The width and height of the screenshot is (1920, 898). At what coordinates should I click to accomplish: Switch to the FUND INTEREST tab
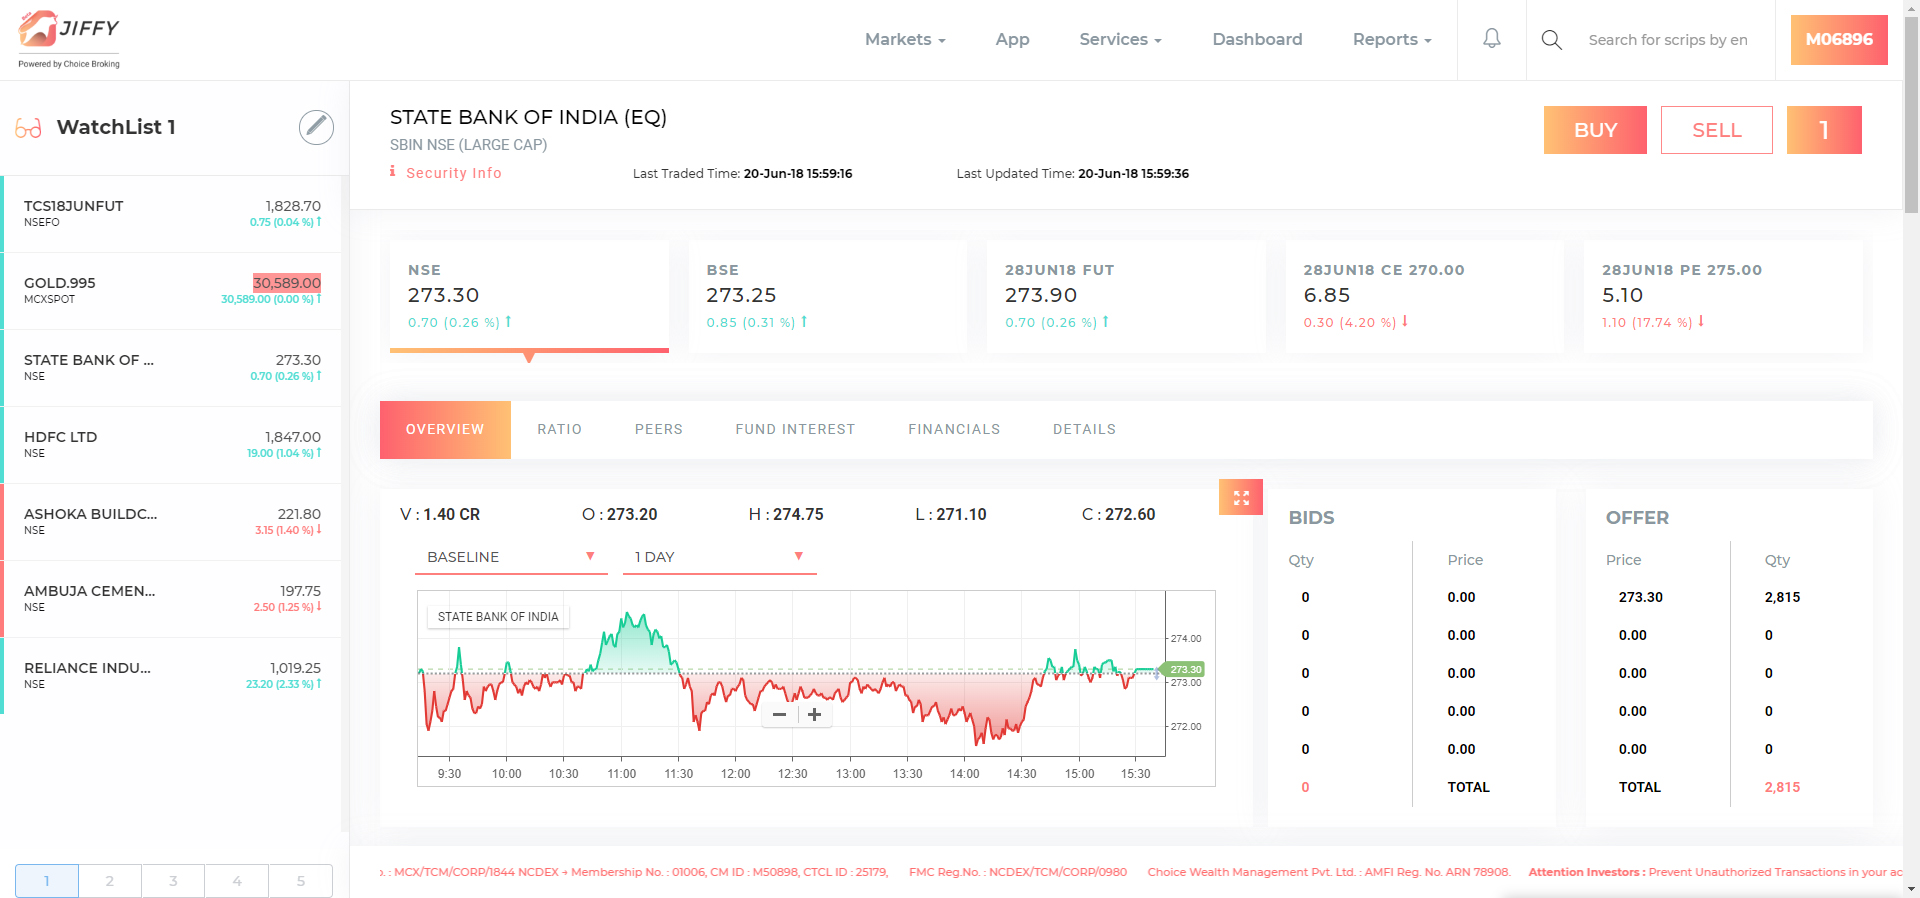click(795, 430)
